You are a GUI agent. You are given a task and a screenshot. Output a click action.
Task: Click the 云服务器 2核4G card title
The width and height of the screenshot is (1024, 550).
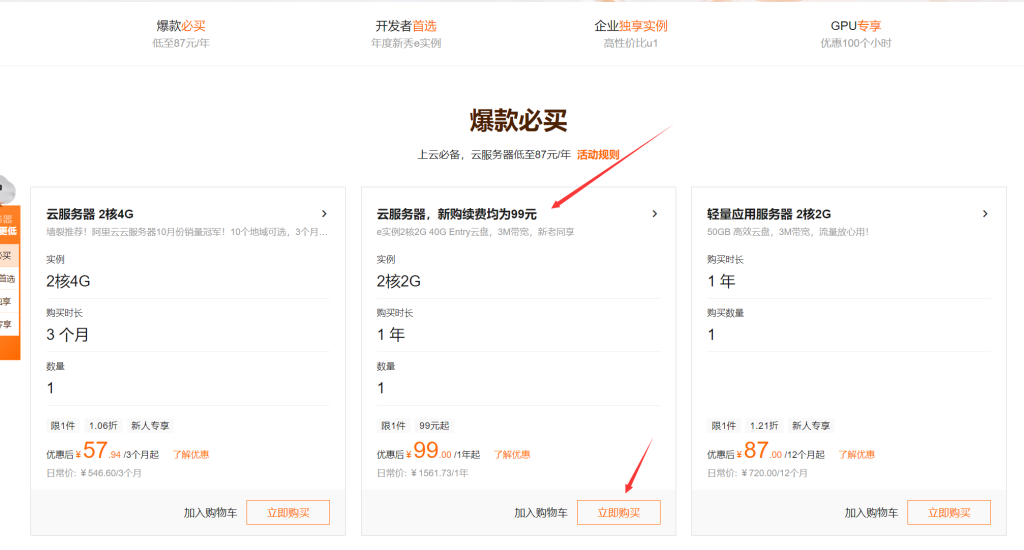tap(90, 214)
